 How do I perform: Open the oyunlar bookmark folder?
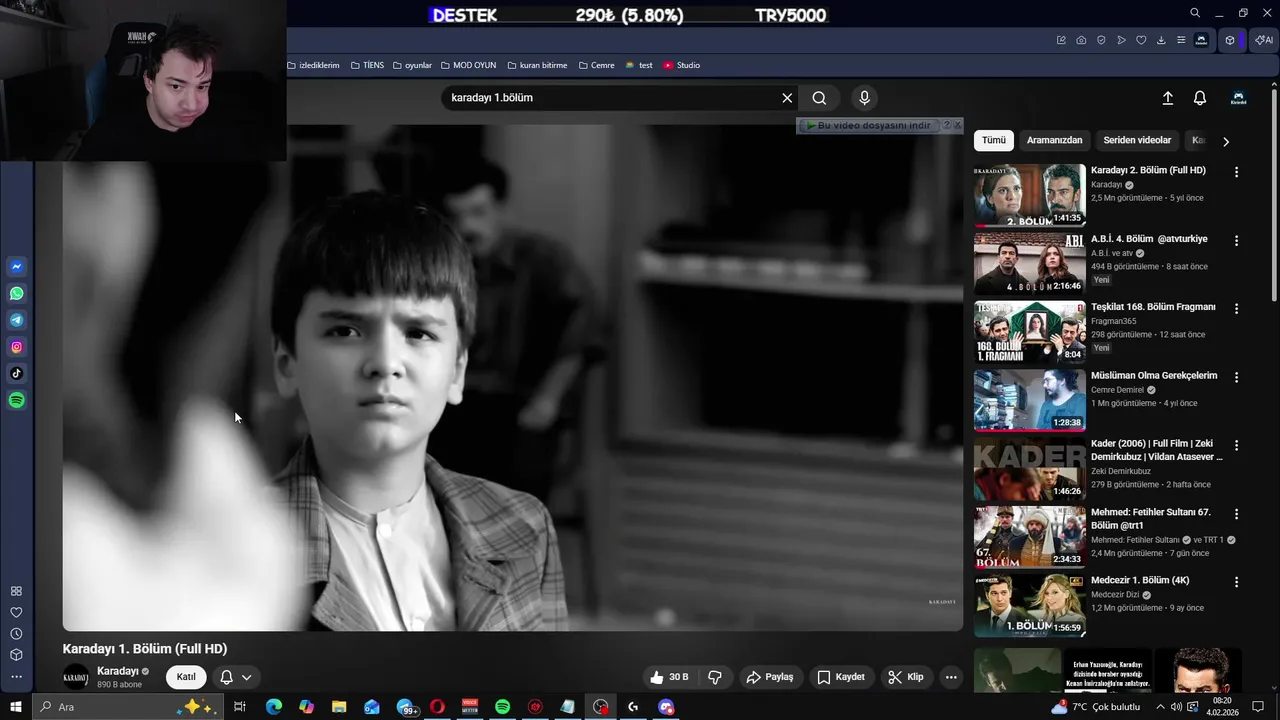[x=412, y=65]
